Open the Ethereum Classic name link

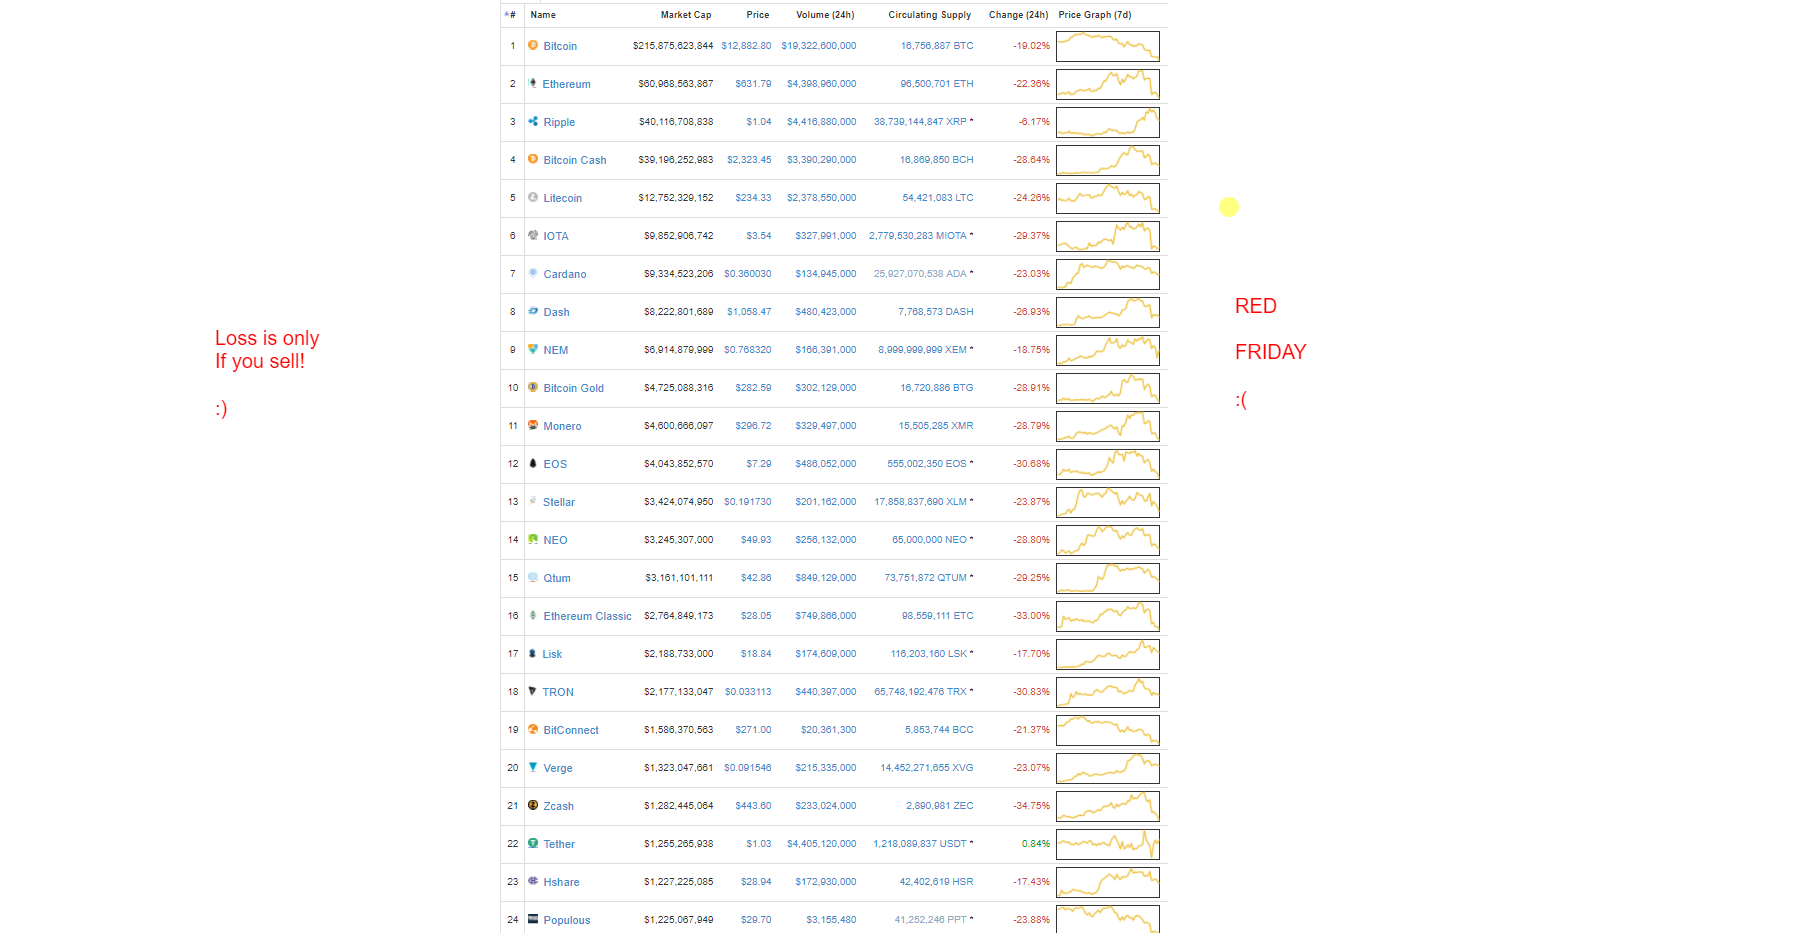pos(587,616)
